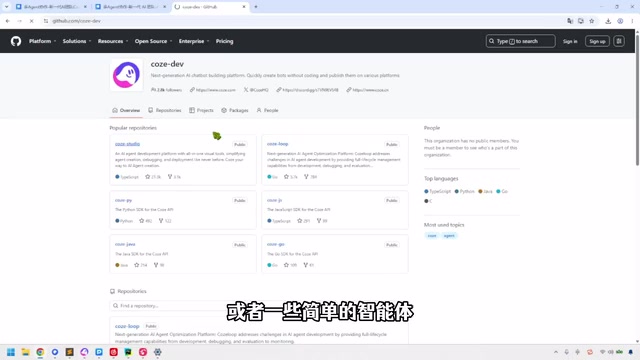View forks of the coze-studio repository

tap(174, 177)
